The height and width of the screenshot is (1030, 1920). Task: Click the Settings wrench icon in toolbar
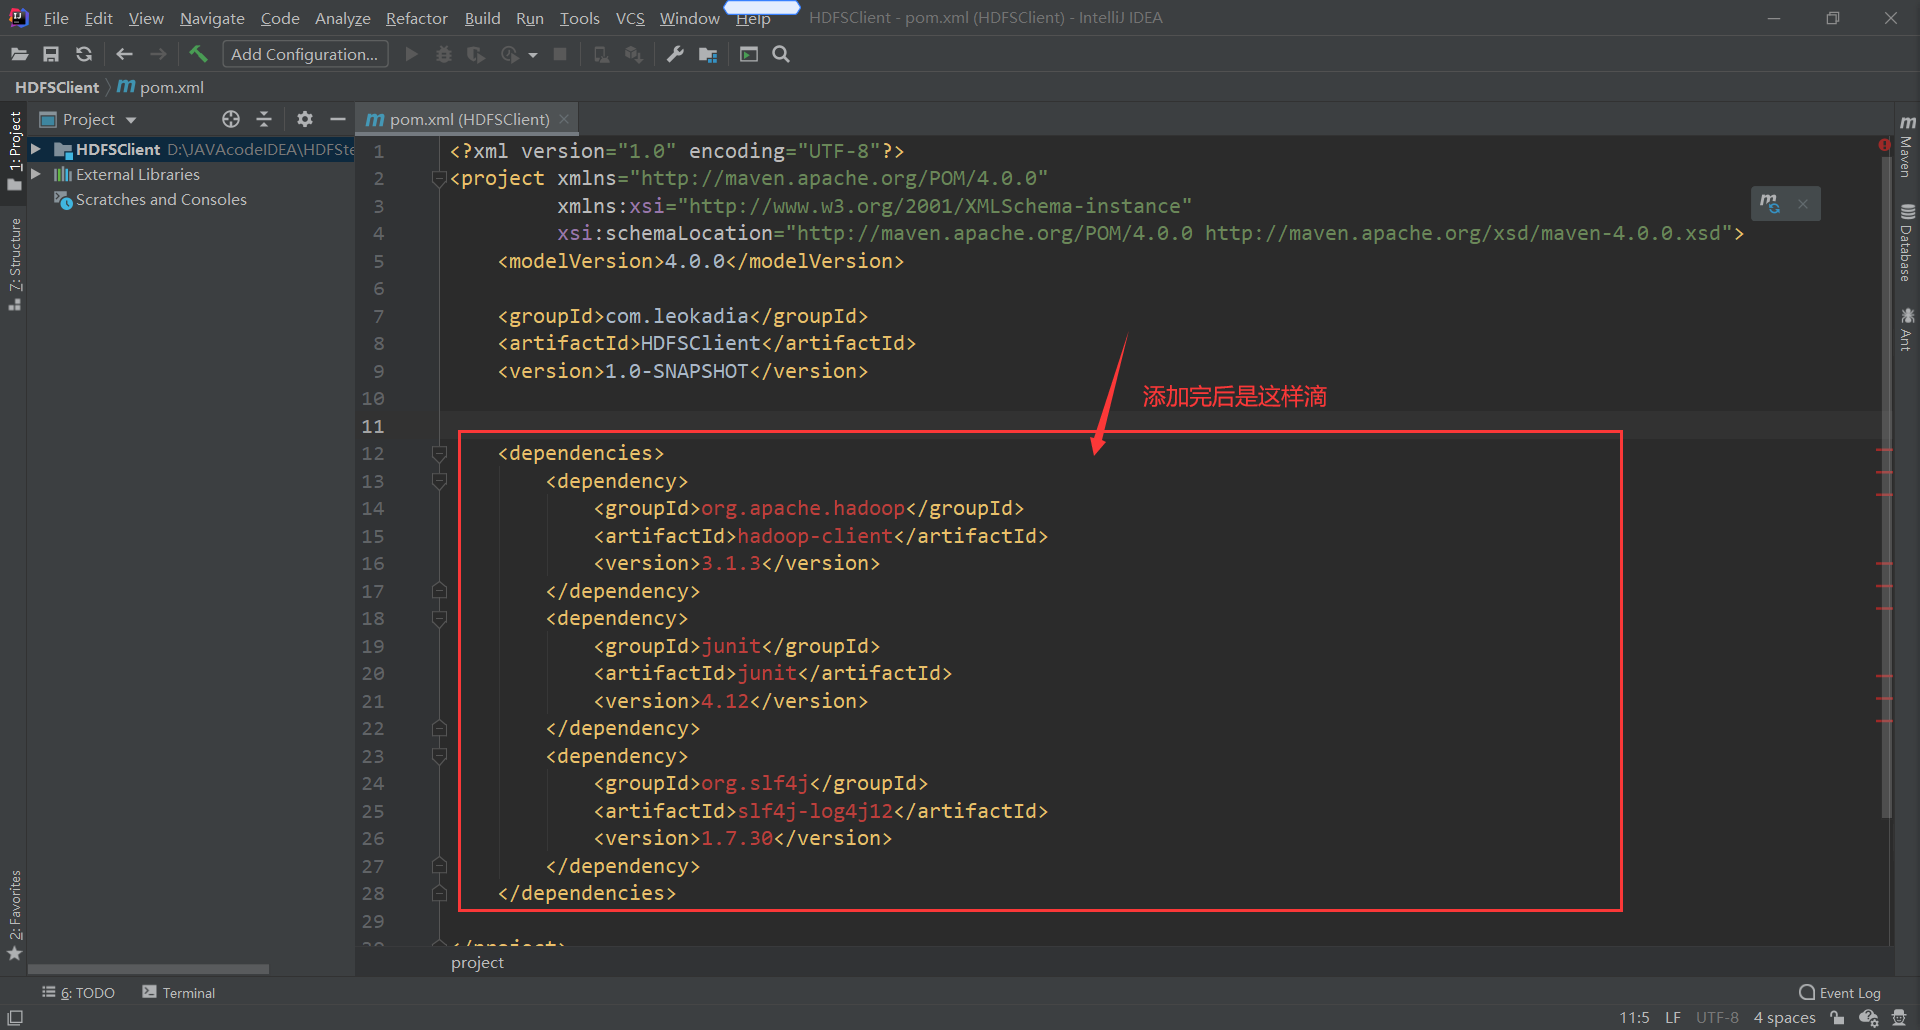point(674,54)
